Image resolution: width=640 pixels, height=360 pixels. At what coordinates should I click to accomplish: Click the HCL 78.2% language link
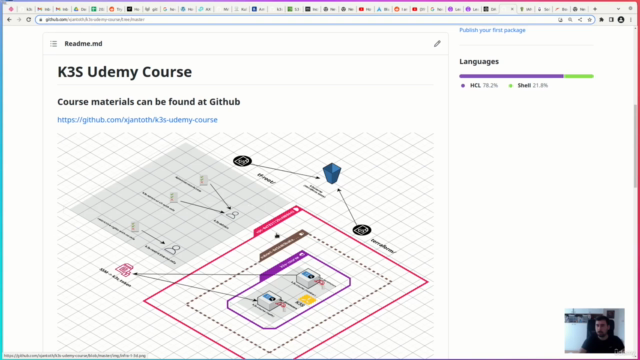coord(479,85)
